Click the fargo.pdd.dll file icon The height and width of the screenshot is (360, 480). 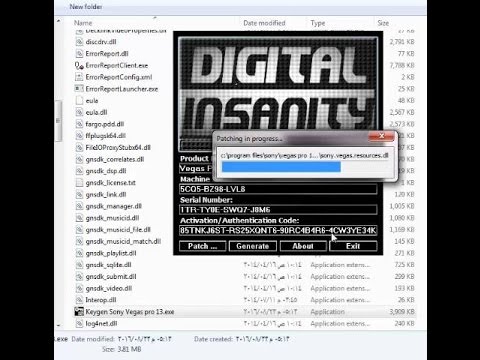click(79, 124)
